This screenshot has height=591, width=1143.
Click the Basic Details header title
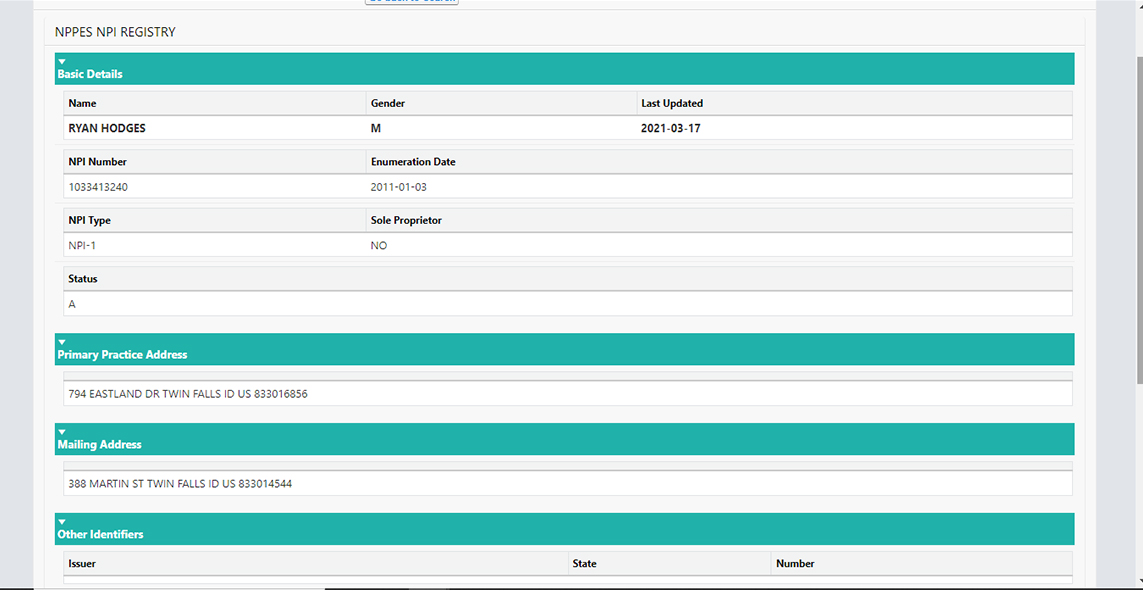pyautogui.click(x=90, y=74)
